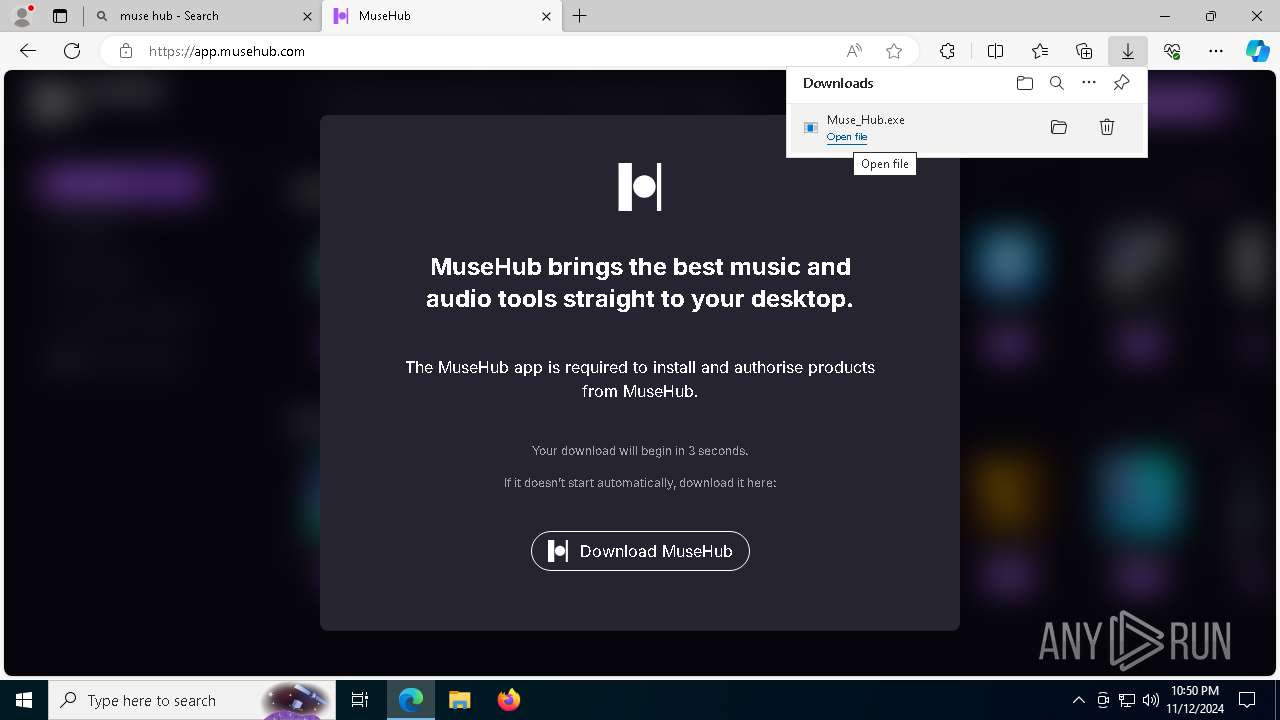
Task: Go back to the previous page
Action: click(x=28, y=51)
